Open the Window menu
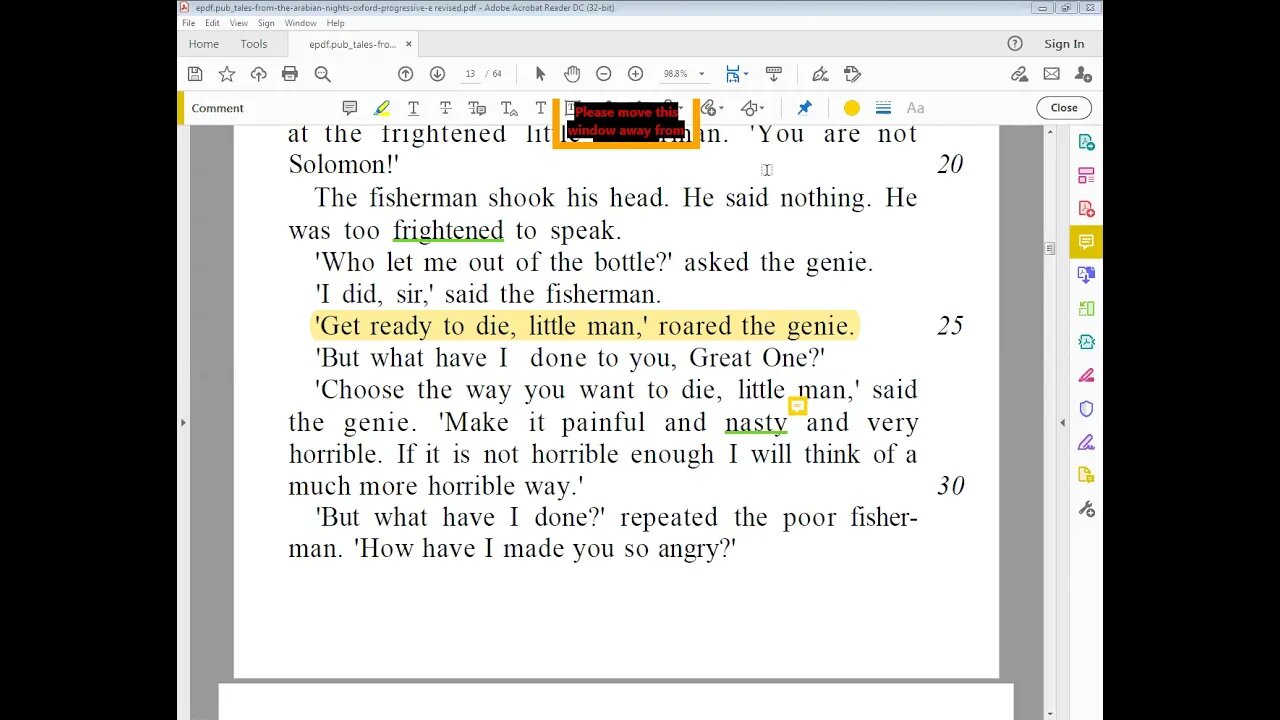The height and width of the screenshot is (720, 1280). point(300,23)
